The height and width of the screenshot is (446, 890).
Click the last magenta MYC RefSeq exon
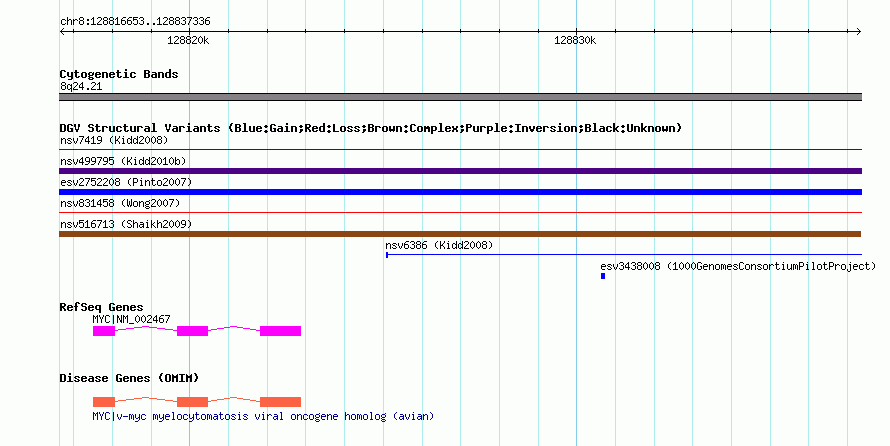click(280, 331)
